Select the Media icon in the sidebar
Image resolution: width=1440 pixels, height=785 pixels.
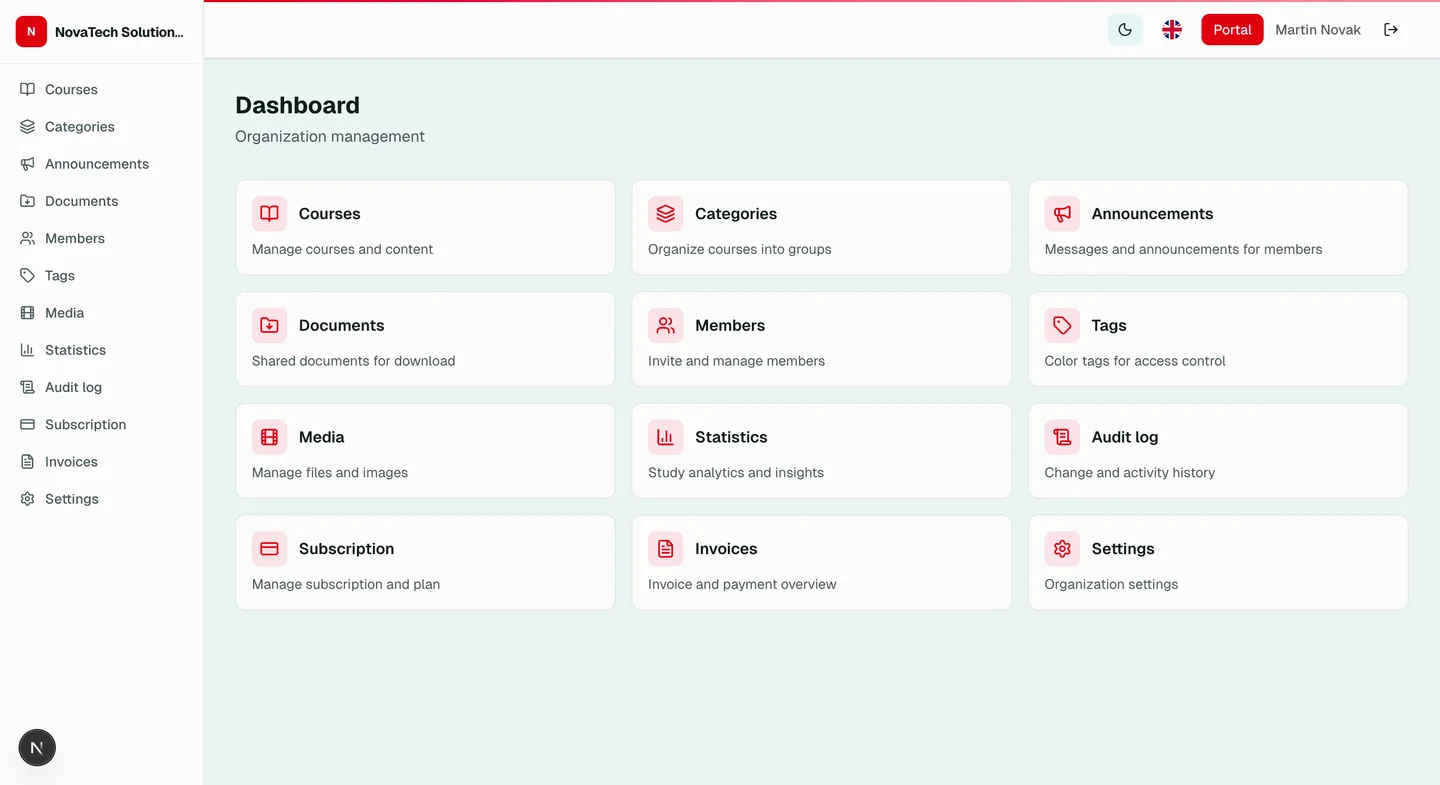[x=27, y=312]
